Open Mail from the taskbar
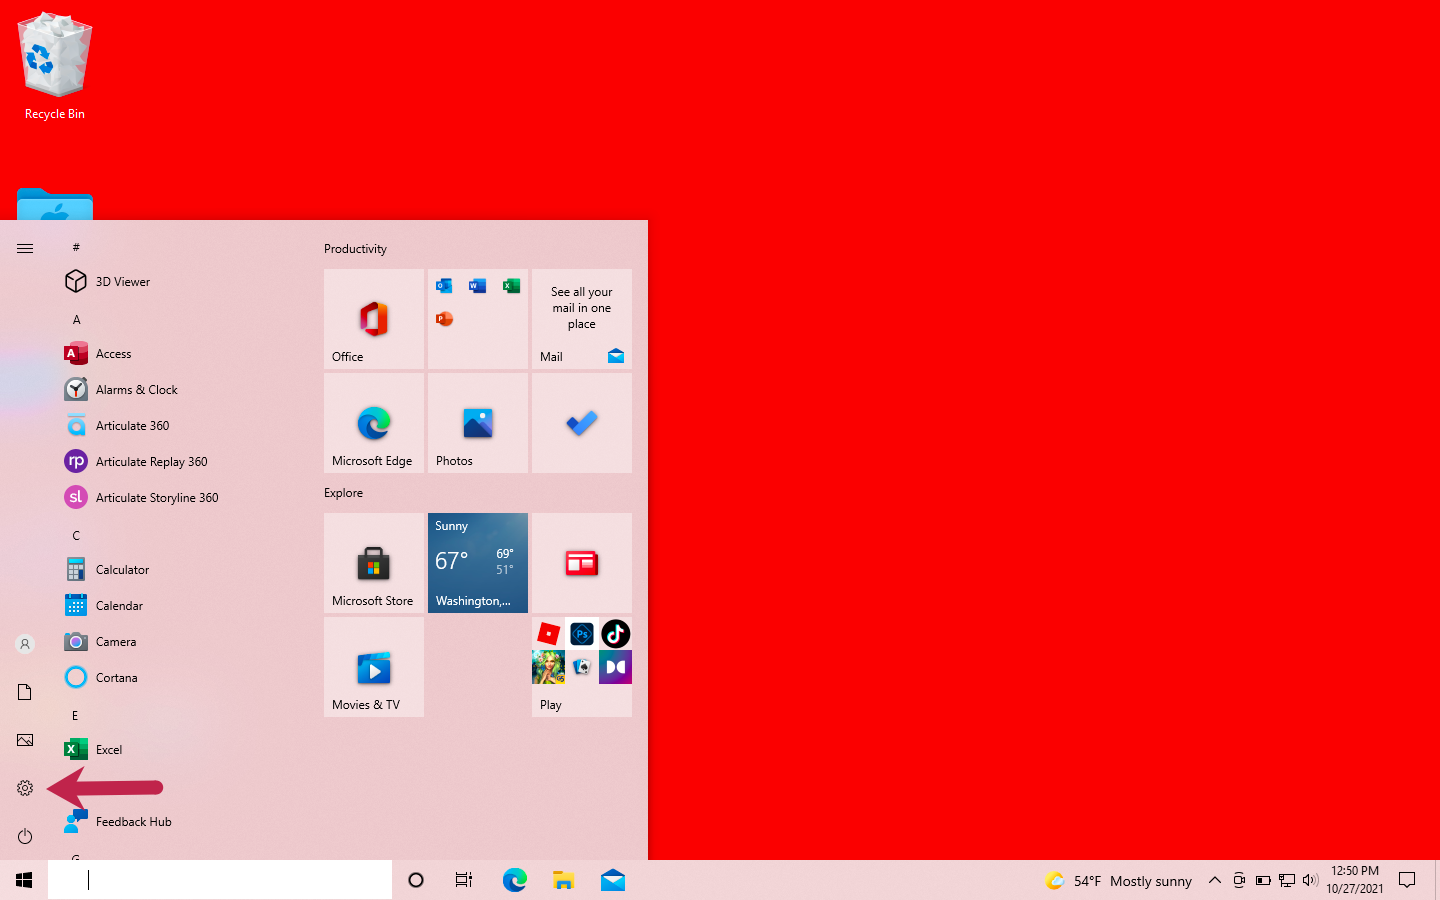The width and height of the screenshot is (1440, 900). click(613, 880)
